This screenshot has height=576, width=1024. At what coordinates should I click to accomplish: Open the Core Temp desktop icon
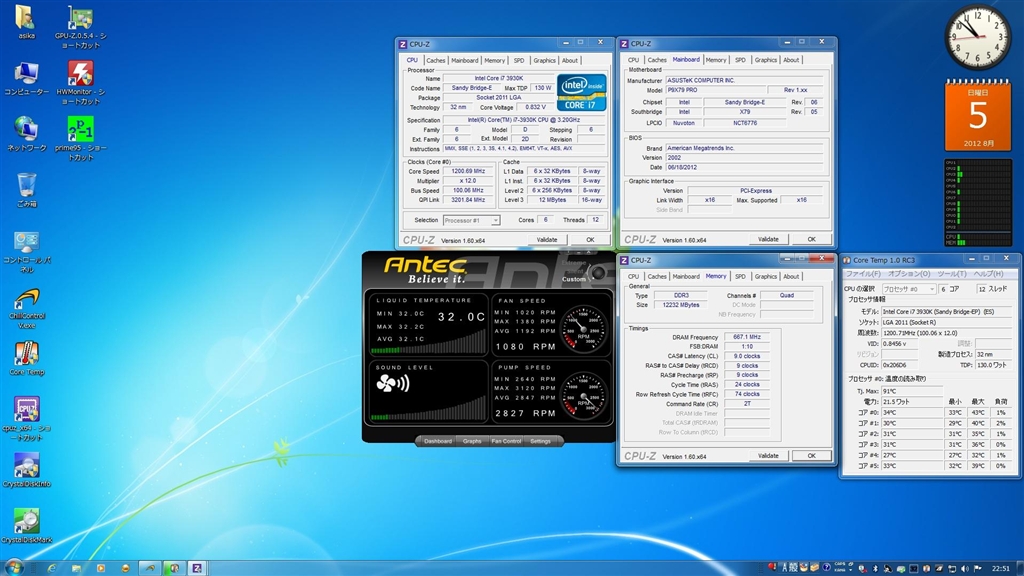coord(26,354)
